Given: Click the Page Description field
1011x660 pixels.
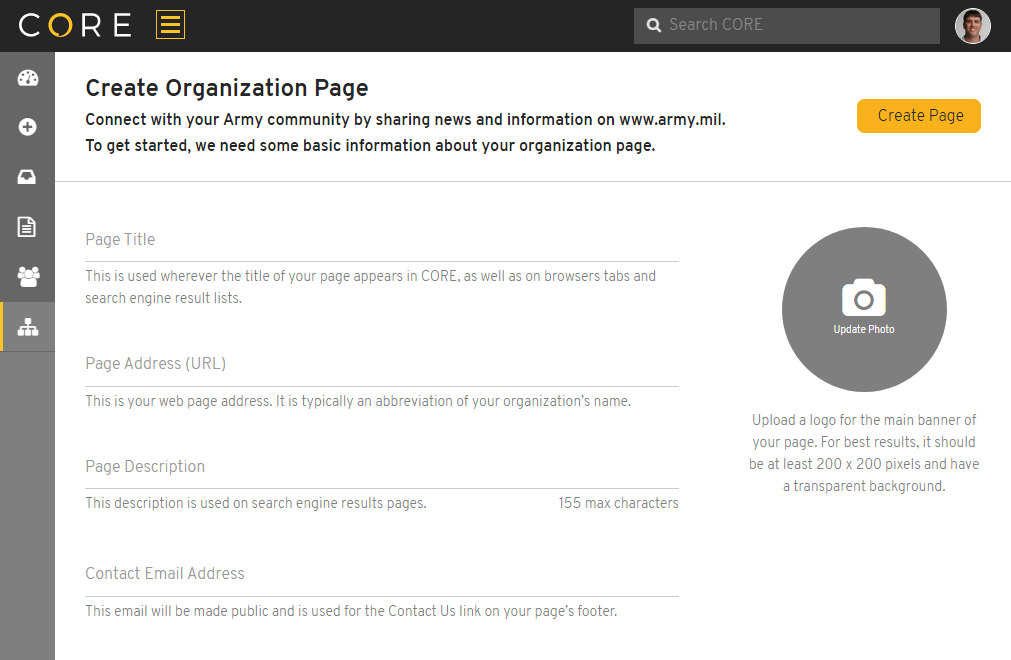Looking at the screenshot, I should 382,467.
